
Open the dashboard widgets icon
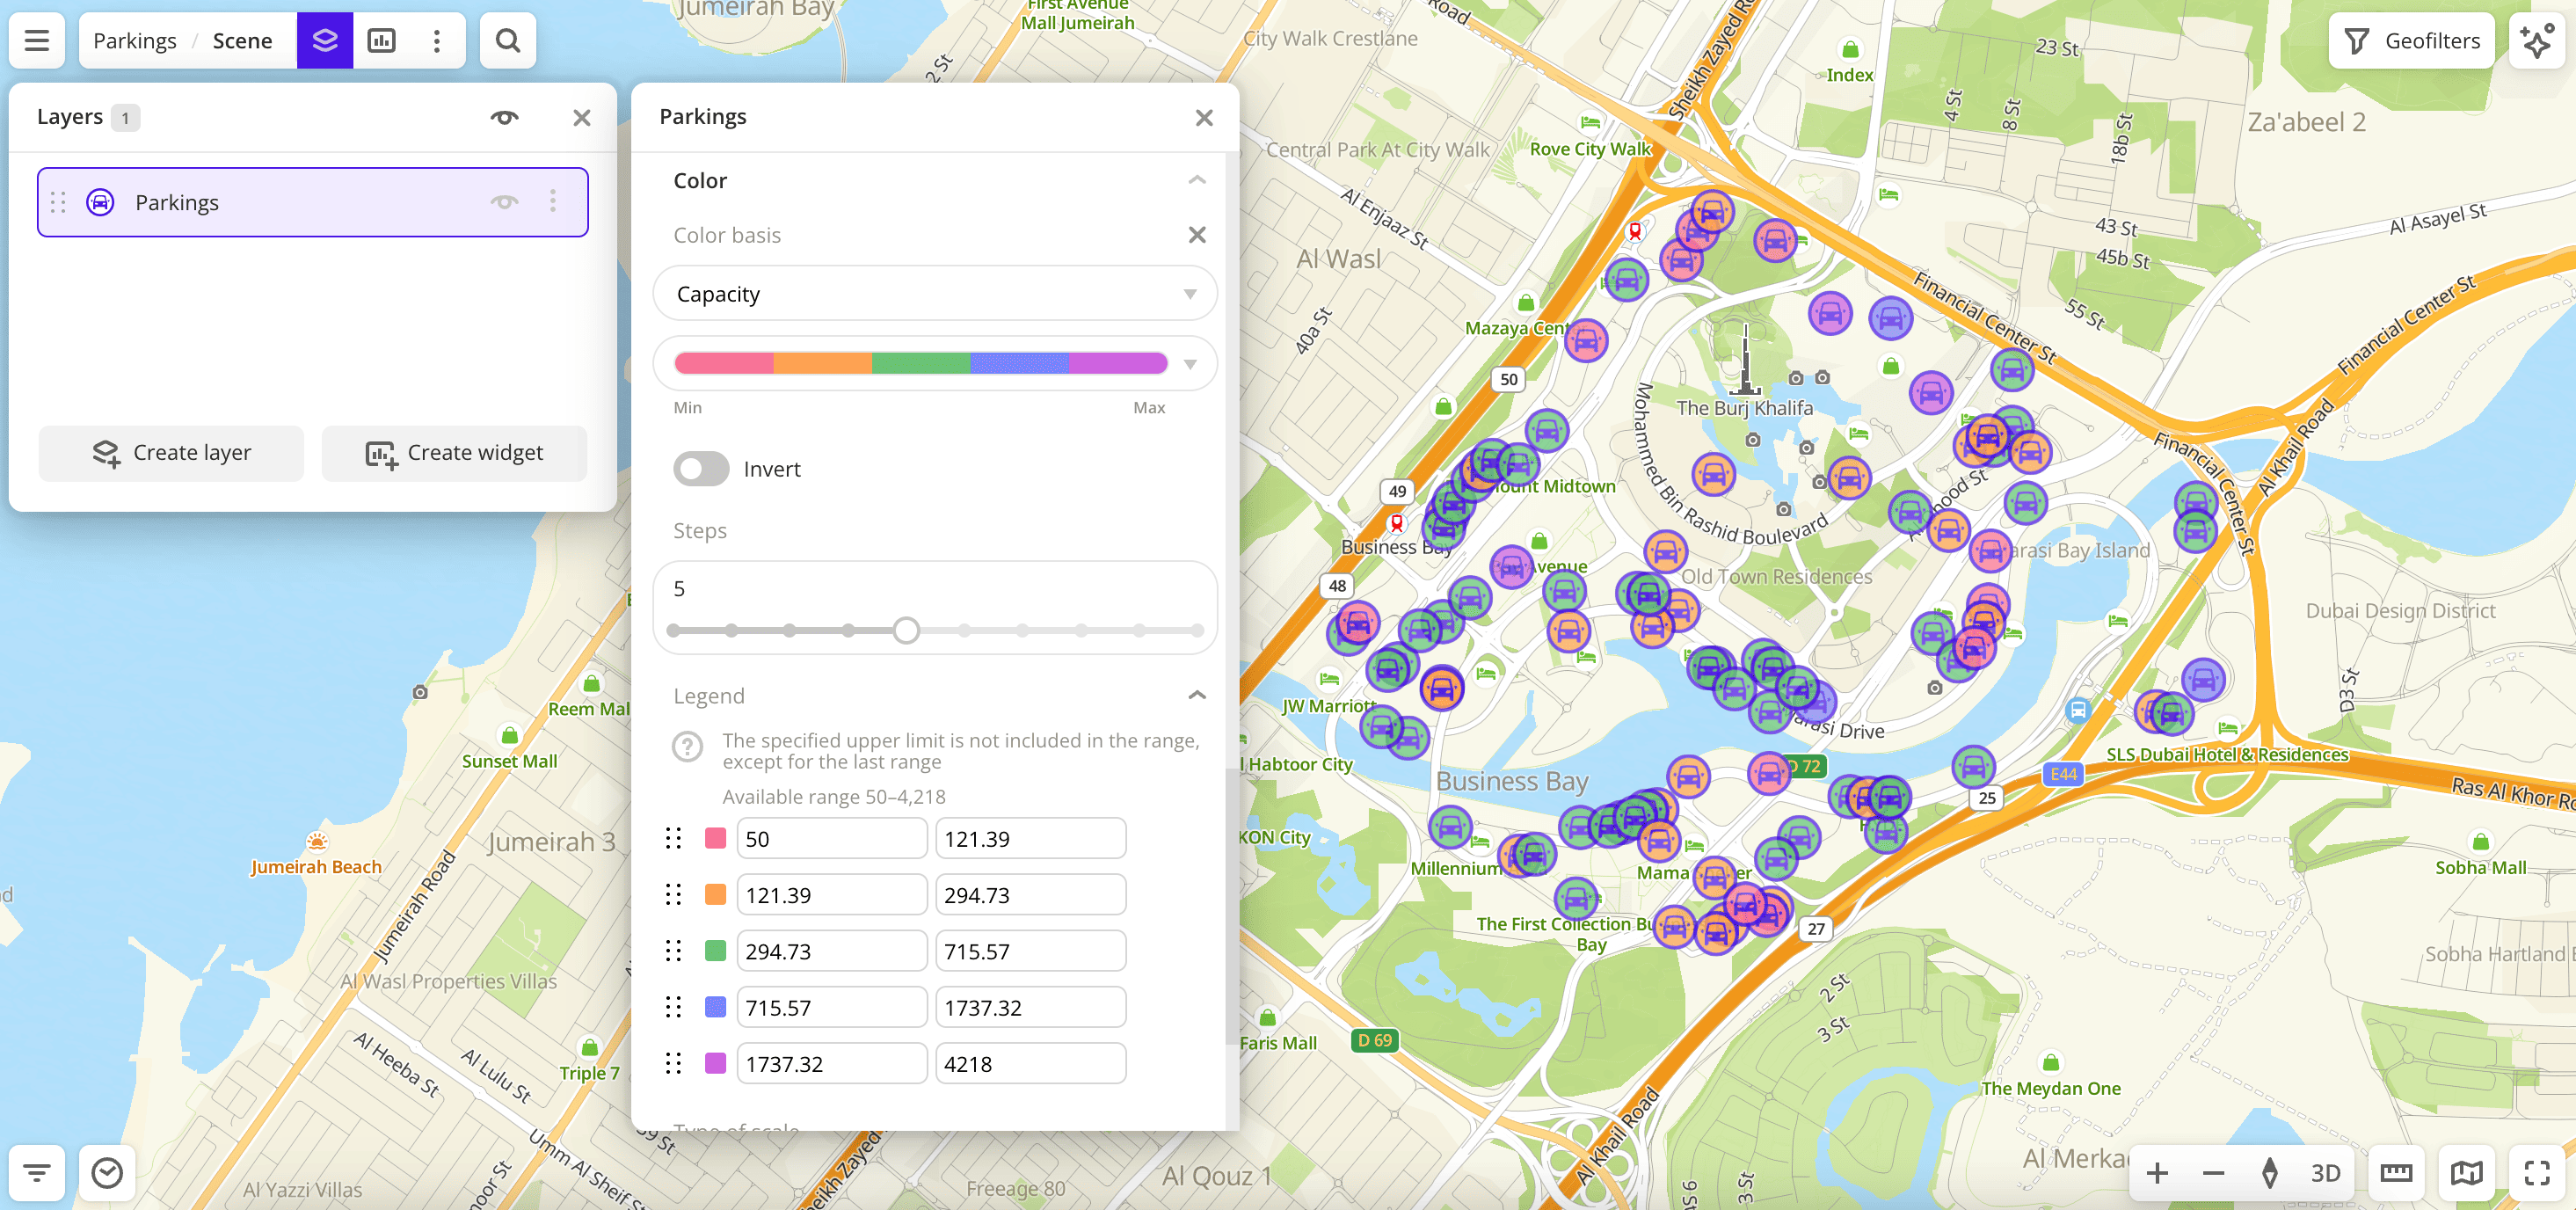[382, 41]
